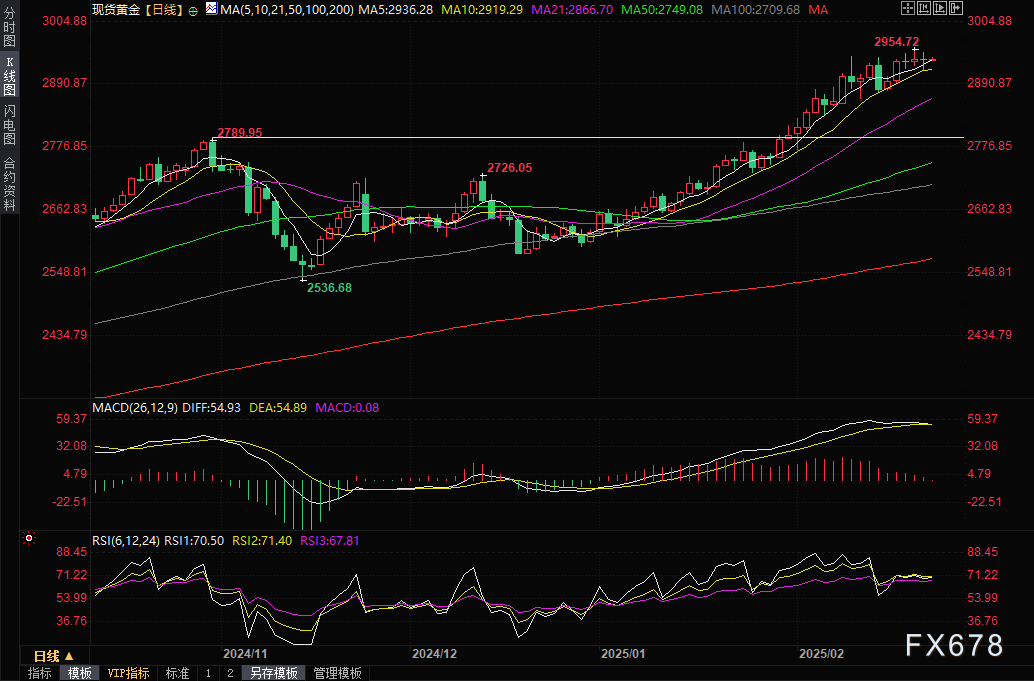This screenshot has height=681, width=1034.
Task: Select the 模板 bottom tab
Action: [x=79, y=673]
